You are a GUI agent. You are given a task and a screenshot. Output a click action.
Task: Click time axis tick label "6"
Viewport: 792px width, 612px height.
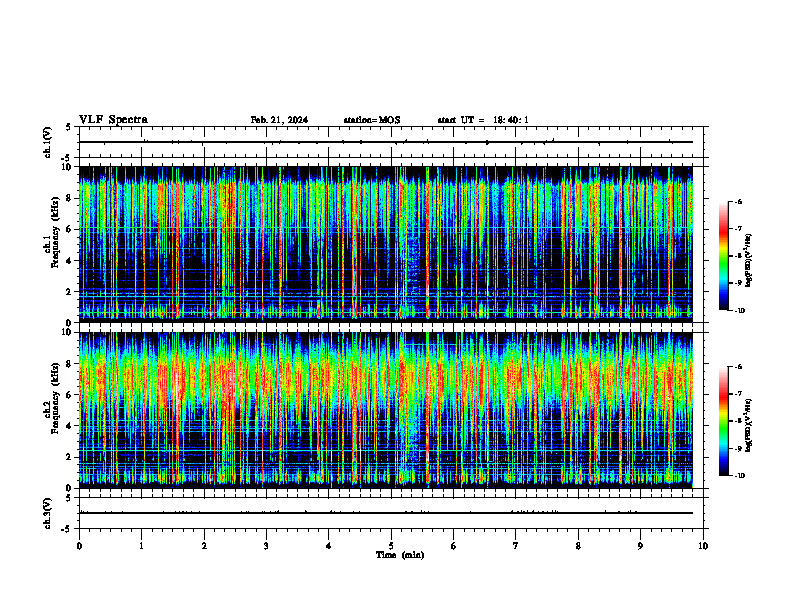(454, 546)
